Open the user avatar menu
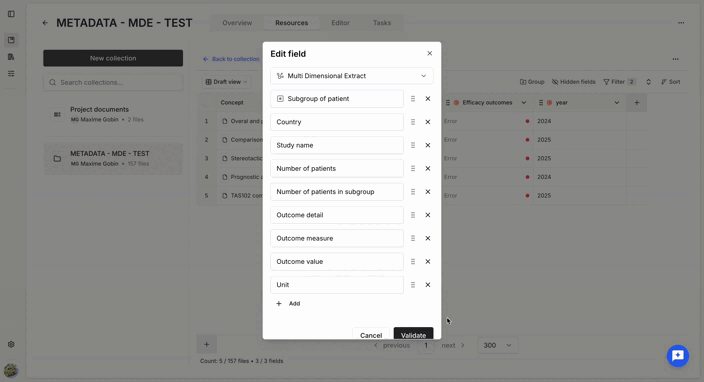704x382 pixels. tap(11, 370)
